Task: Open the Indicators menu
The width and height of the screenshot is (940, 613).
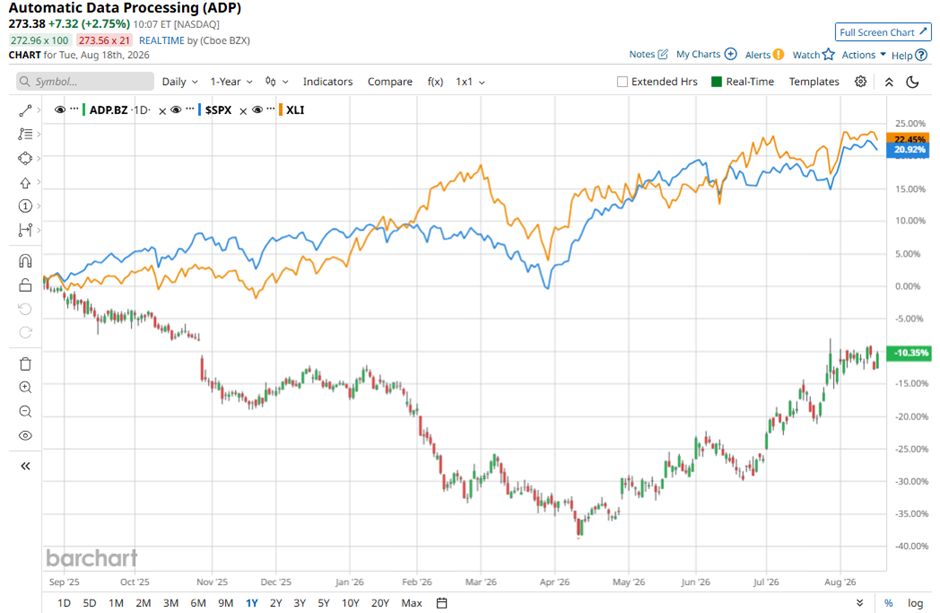Action: (328, 81)
